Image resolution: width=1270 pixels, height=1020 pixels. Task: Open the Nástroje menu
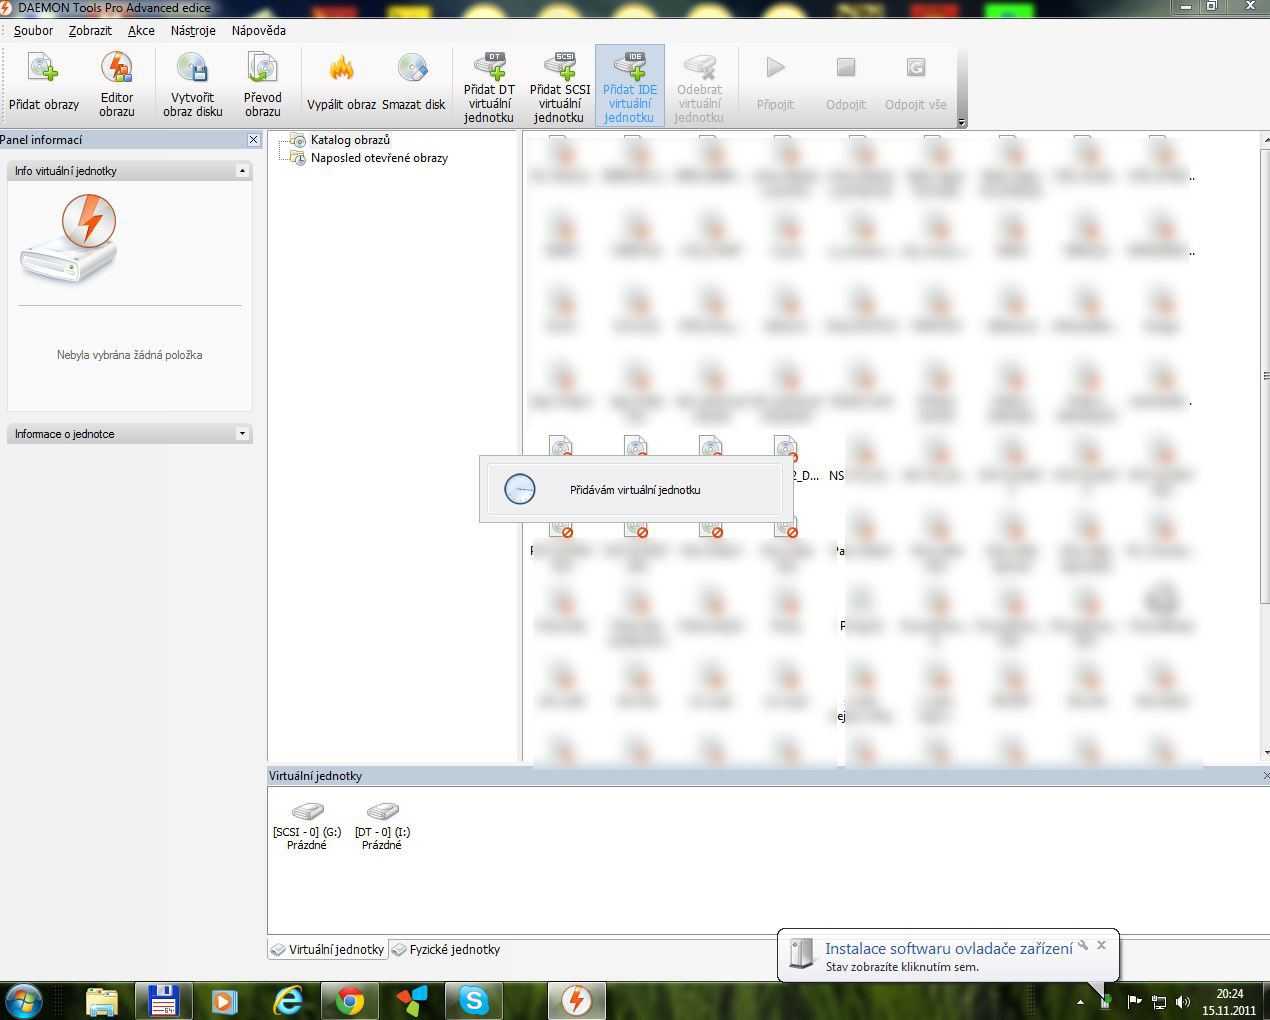tap(193, 31)
